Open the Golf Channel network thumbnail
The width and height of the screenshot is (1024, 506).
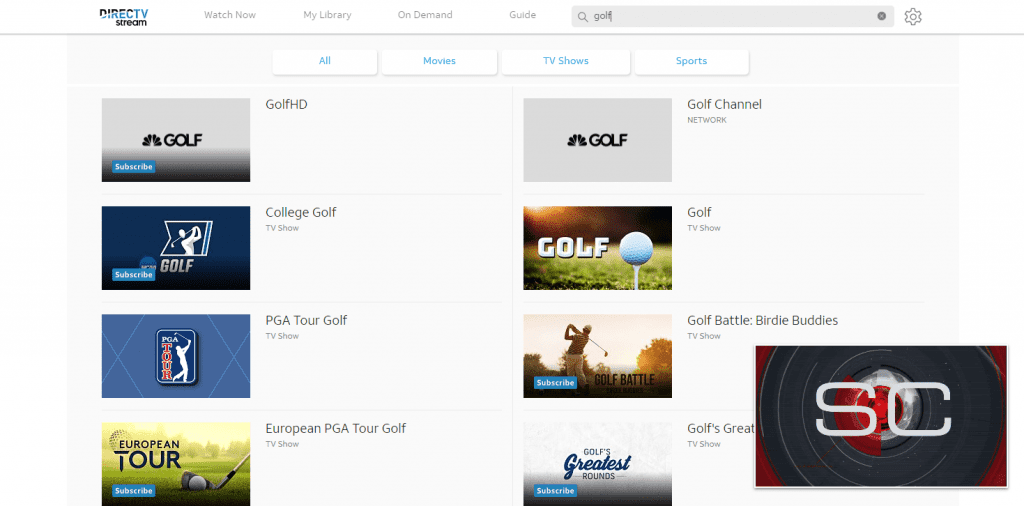point(598,140)
